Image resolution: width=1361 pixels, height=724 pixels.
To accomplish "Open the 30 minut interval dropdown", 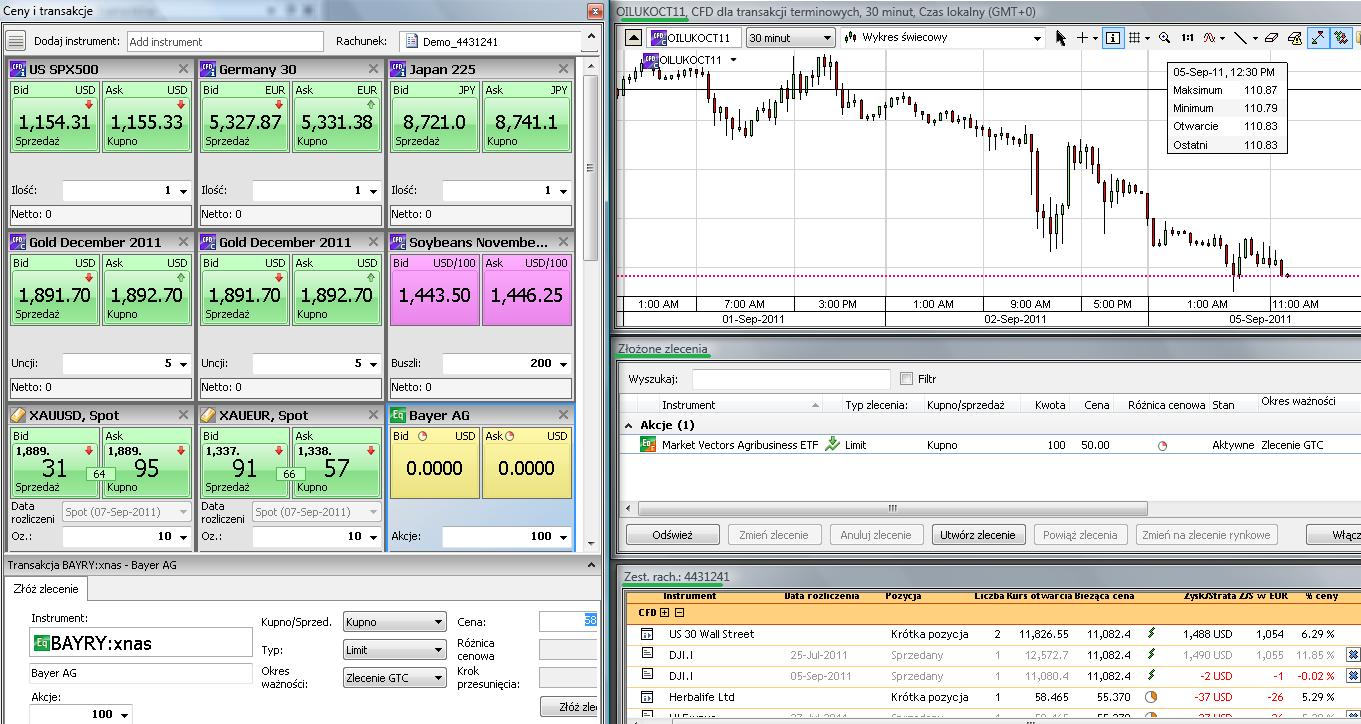I will pyautogui.click(x=791, y=38).
